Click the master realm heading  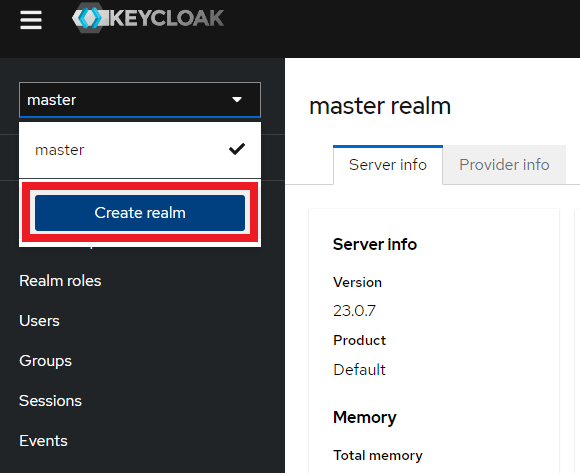[x=380, y=106]
